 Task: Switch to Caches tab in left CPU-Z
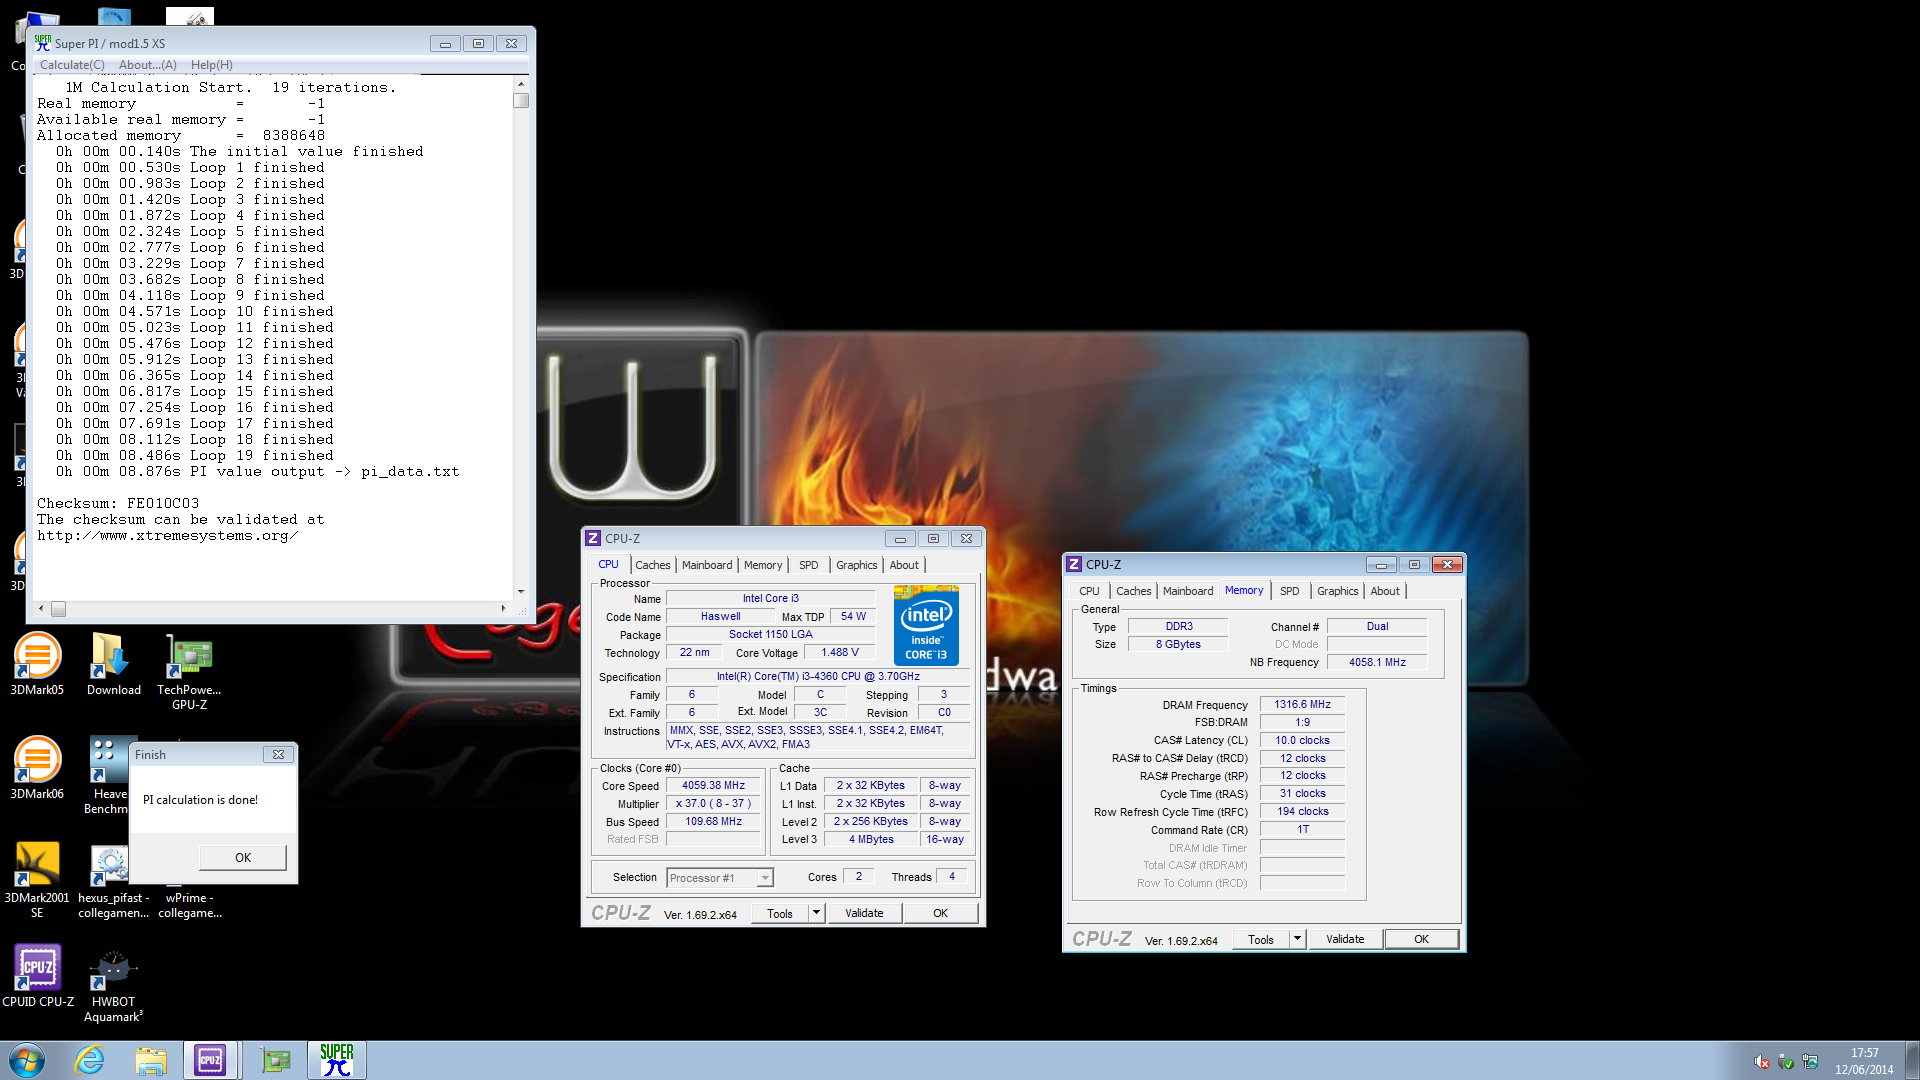click(653, 565)
